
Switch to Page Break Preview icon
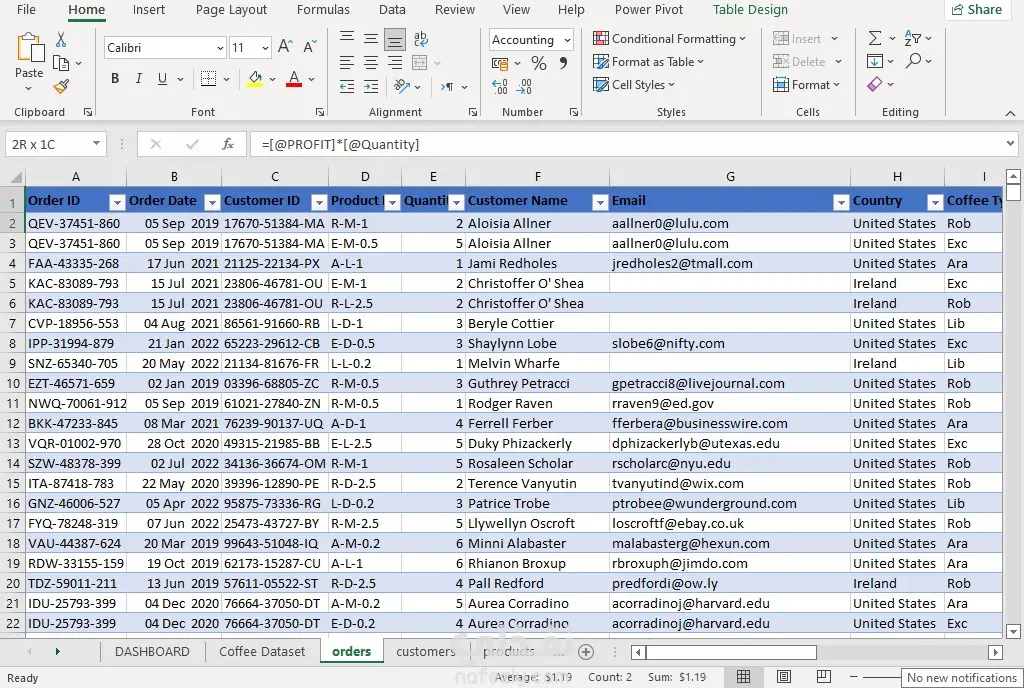[824, 677]
